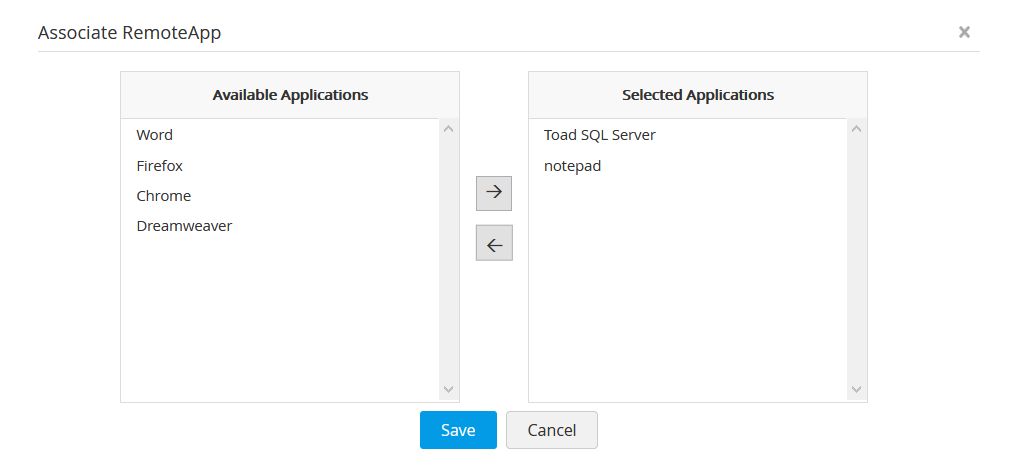Select Word in Available Applications
The image size is (1011, 469).
click(155, 135)
